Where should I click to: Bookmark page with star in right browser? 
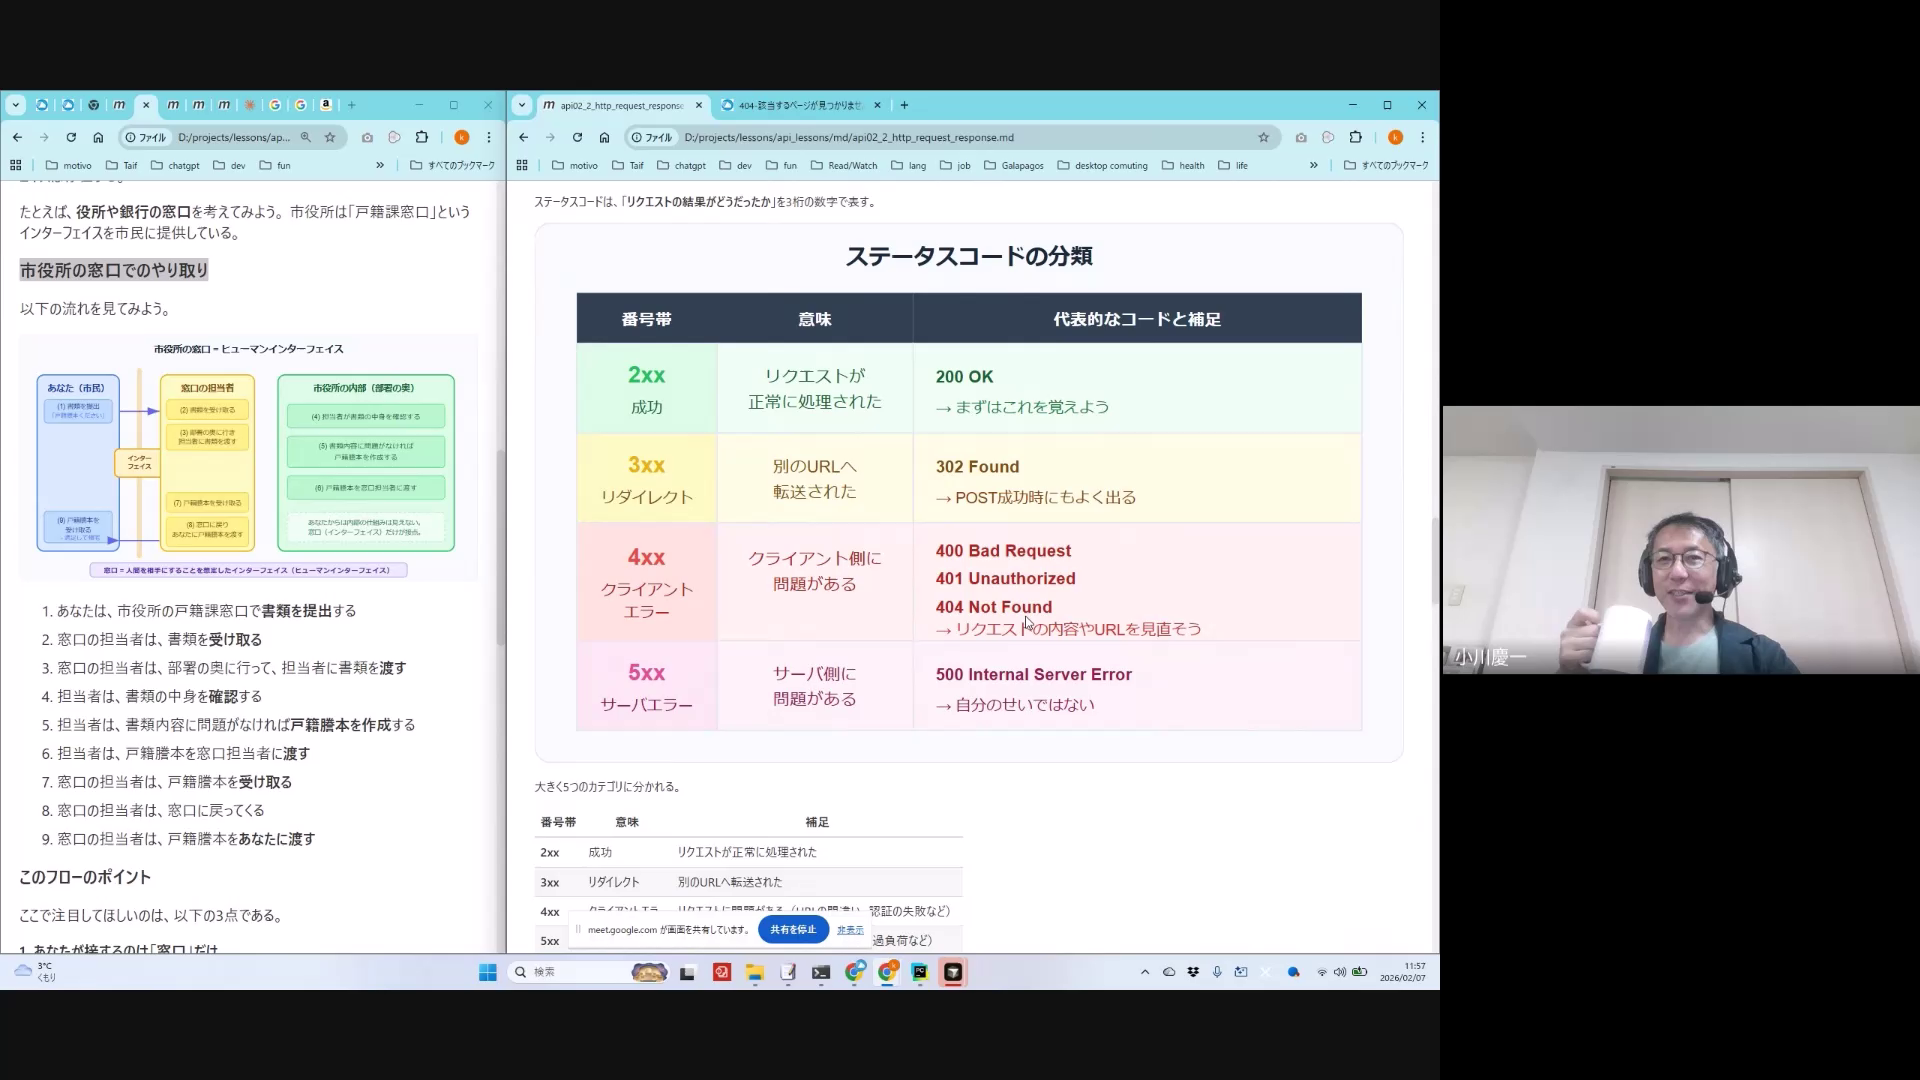pyautogui.click(x=1263, y=137)
